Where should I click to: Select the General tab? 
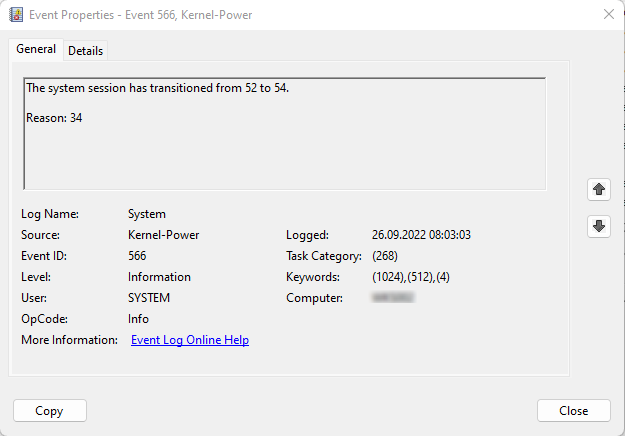click(x=36, y=50)
